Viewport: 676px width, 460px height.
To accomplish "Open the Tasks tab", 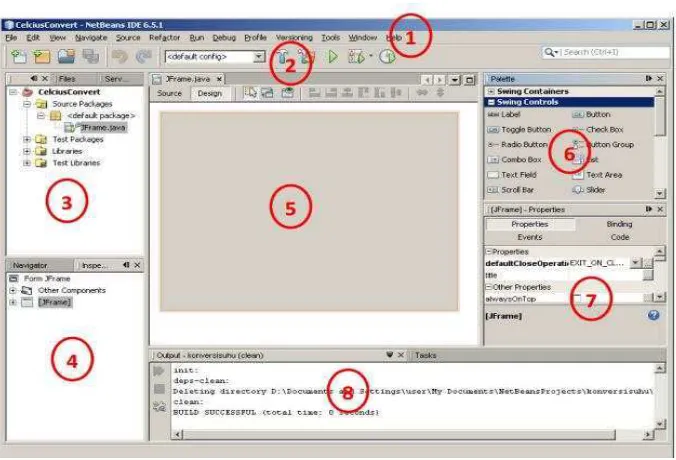I will 426,355.
